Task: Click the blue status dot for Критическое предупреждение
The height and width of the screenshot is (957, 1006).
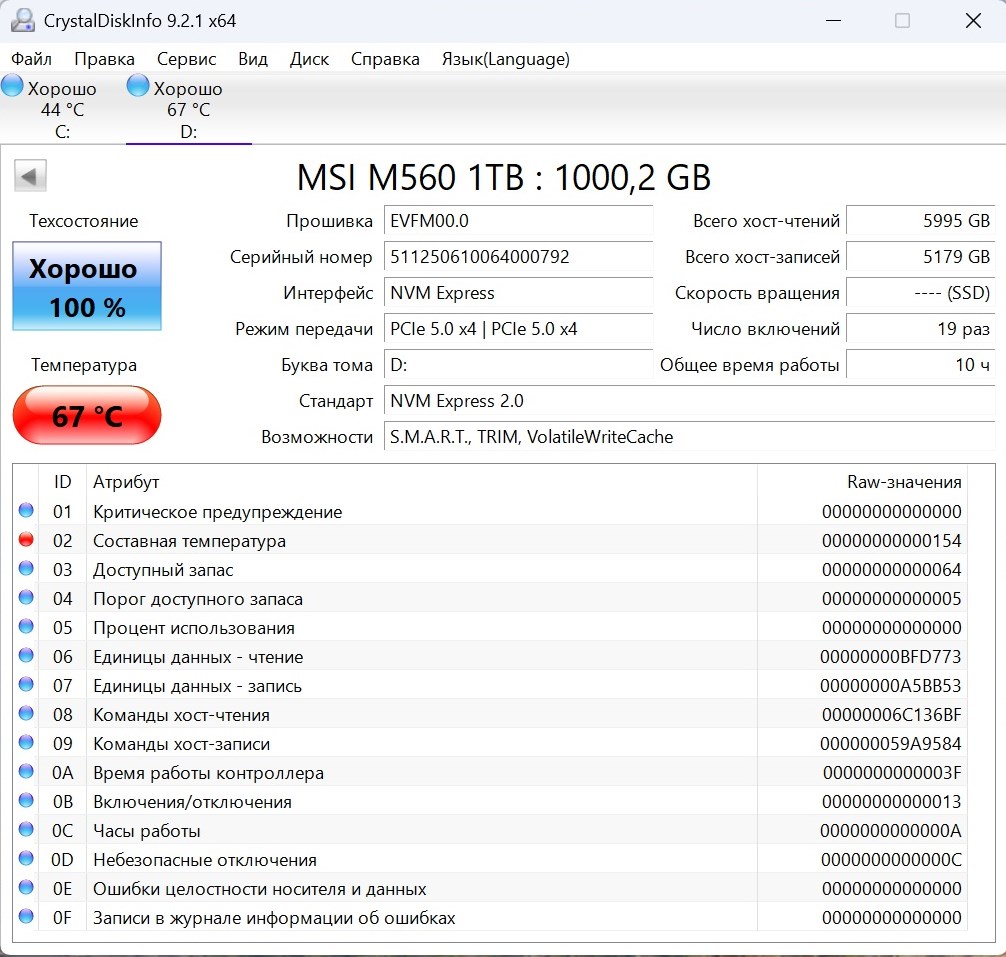Action: [26, 511]
